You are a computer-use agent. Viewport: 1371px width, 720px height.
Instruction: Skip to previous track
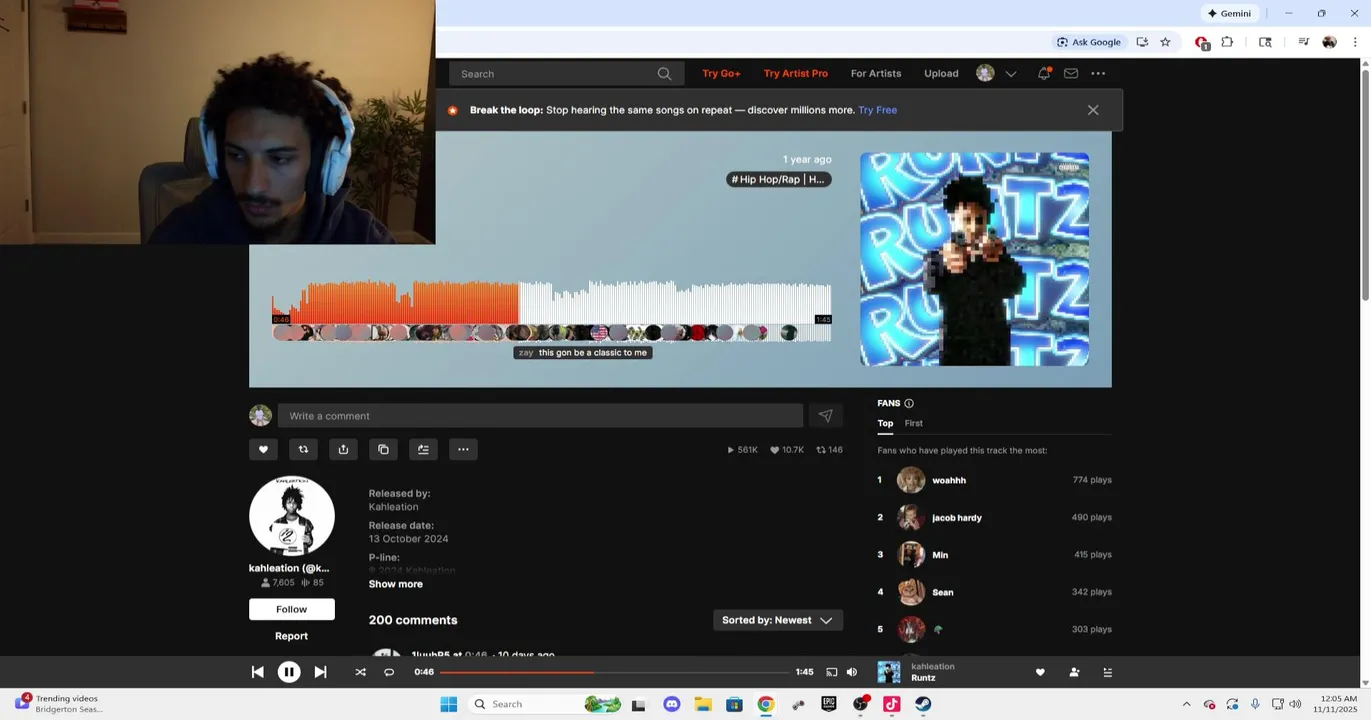pos(257,672)
